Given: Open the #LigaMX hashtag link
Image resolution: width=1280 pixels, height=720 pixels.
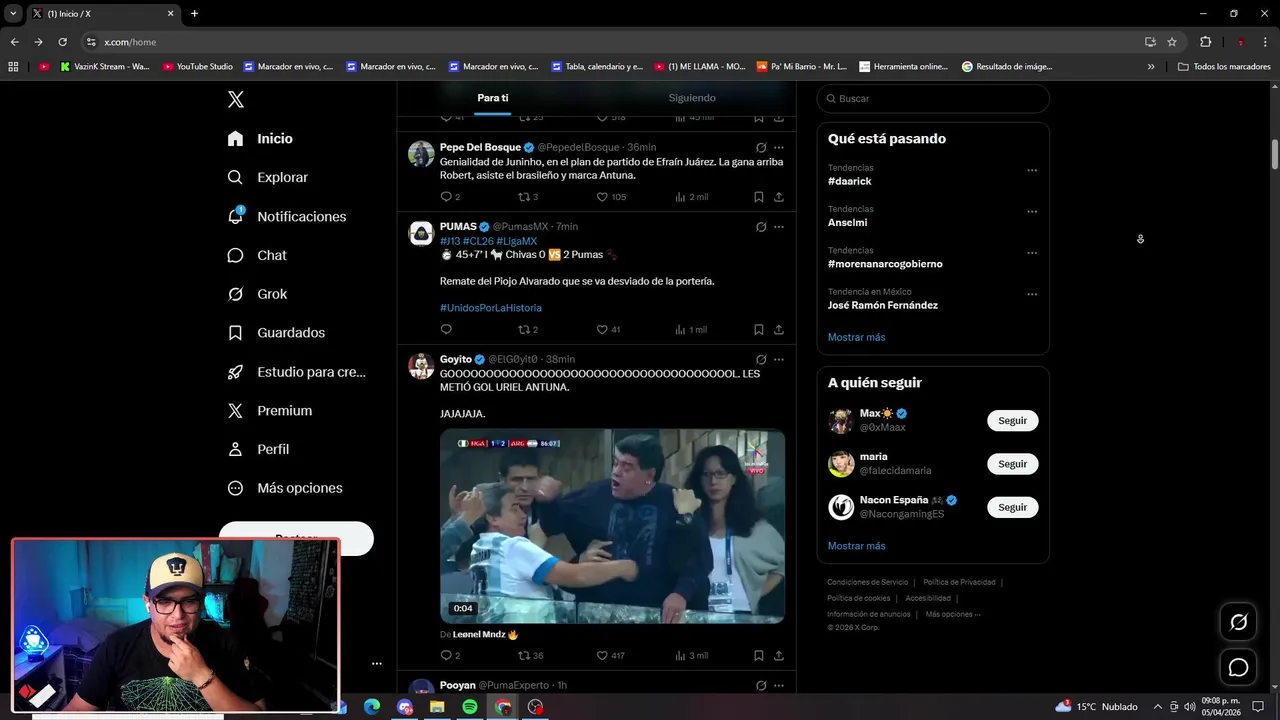Looking at the screenshot, I should tap(516, 241).
